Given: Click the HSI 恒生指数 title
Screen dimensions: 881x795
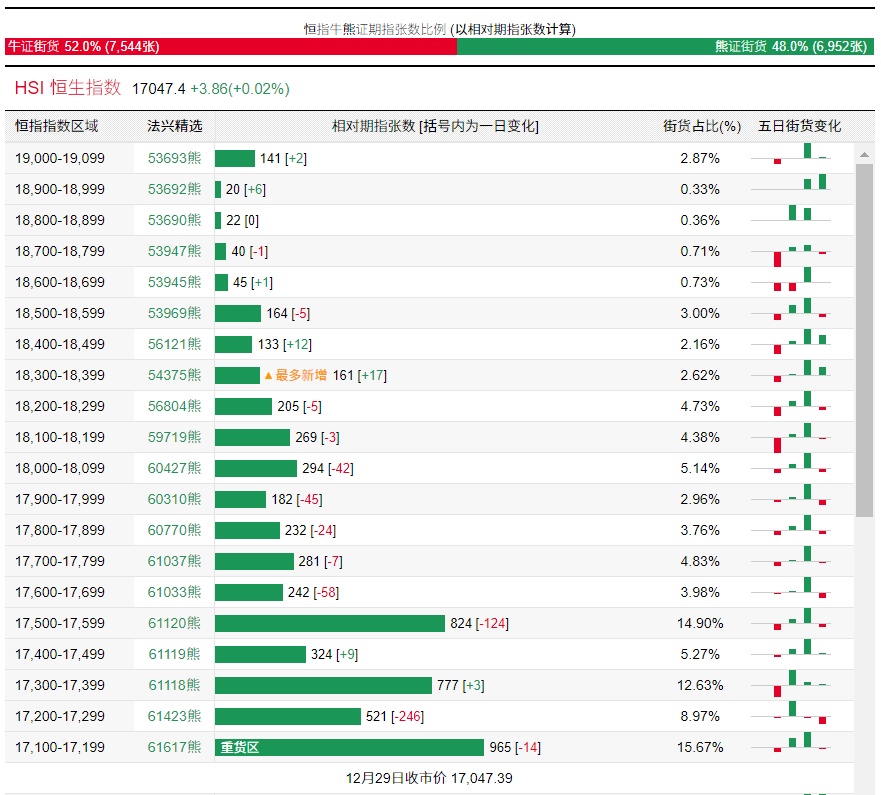Looking at the screenshot, I should (x=68, y=88).
